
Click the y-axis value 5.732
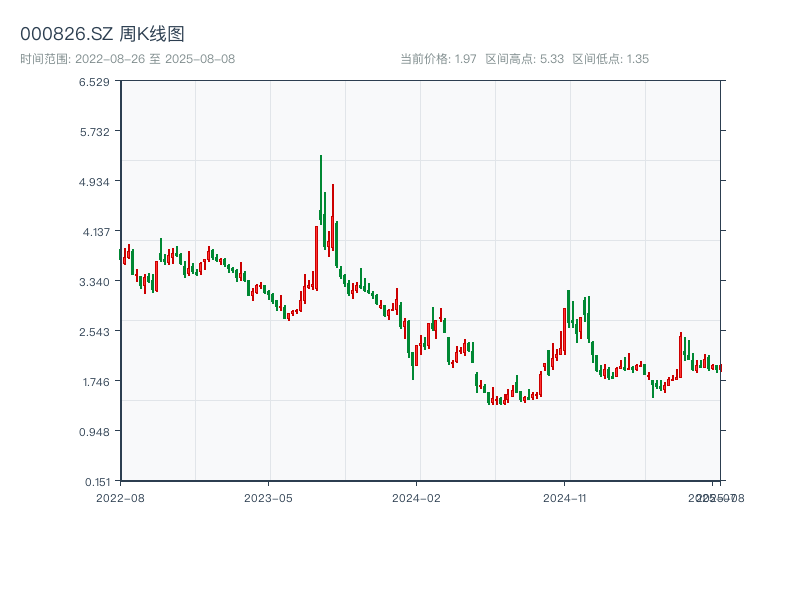coord(94,132)
